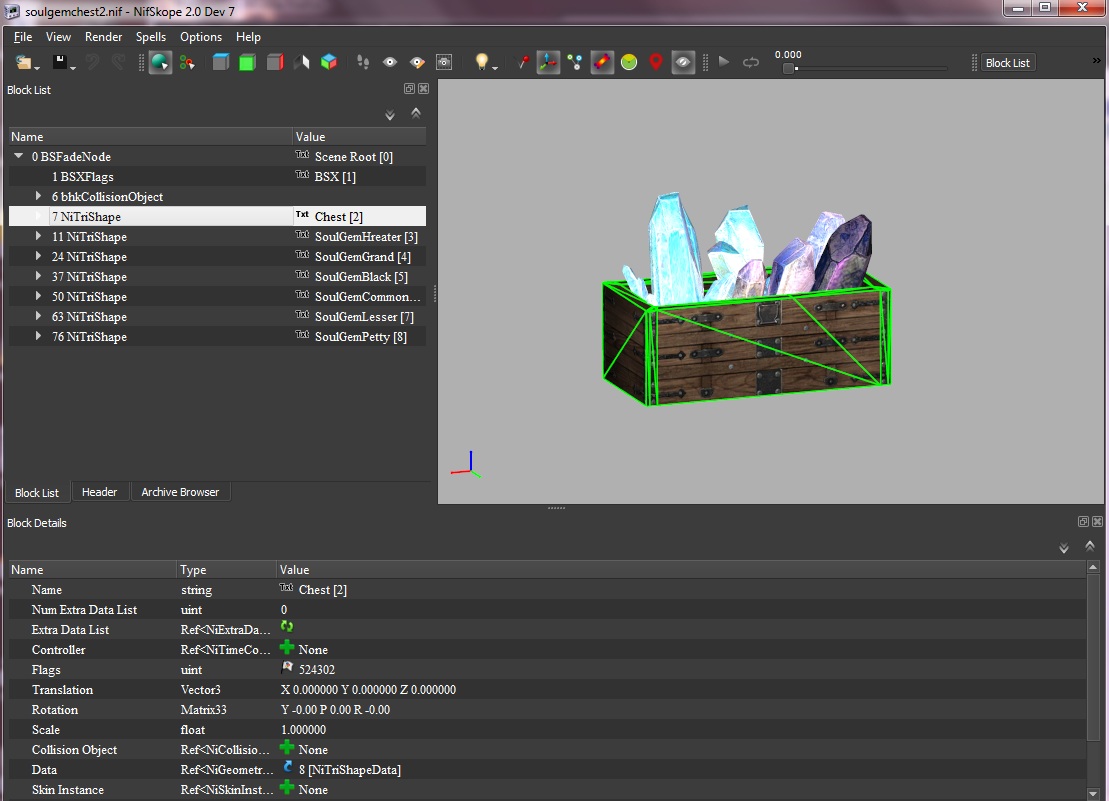Expand the 24 NiTriShape node
Image resolution: width=1109 pixels, height=801 pixels.
pos(38,256)
